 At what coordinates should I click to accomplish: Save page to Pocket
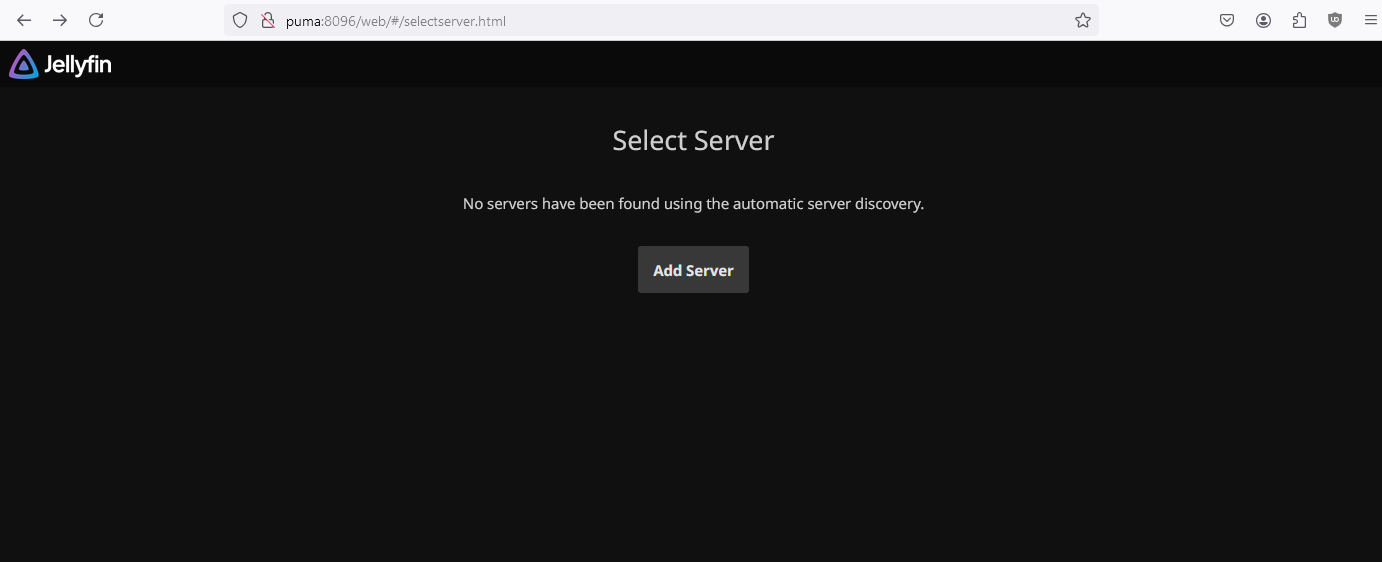1227,20
